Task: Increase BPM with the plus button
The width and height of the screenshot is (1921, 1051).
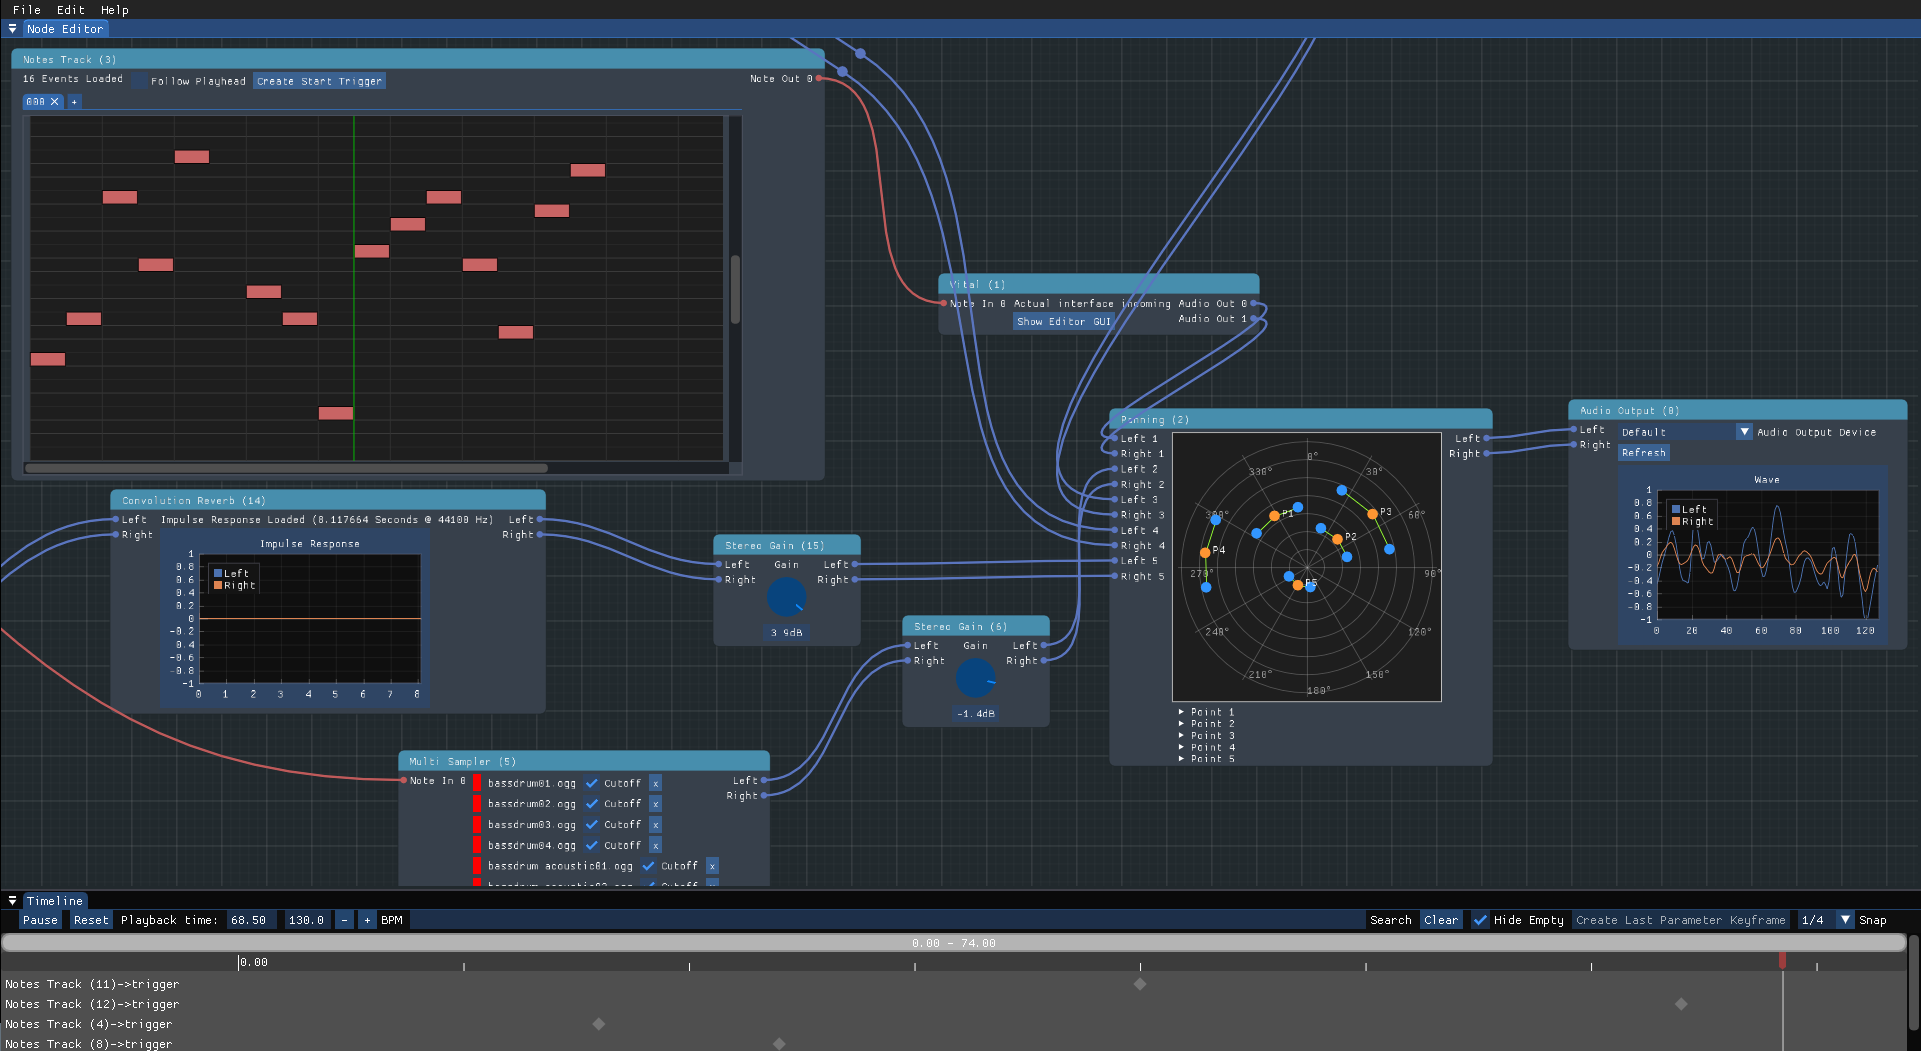Action: click(x=367, y=920)
